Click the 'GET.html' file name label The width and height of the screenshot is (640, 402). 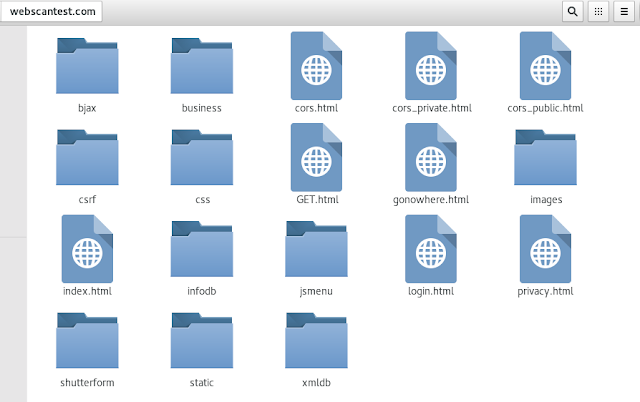point(317,200)
